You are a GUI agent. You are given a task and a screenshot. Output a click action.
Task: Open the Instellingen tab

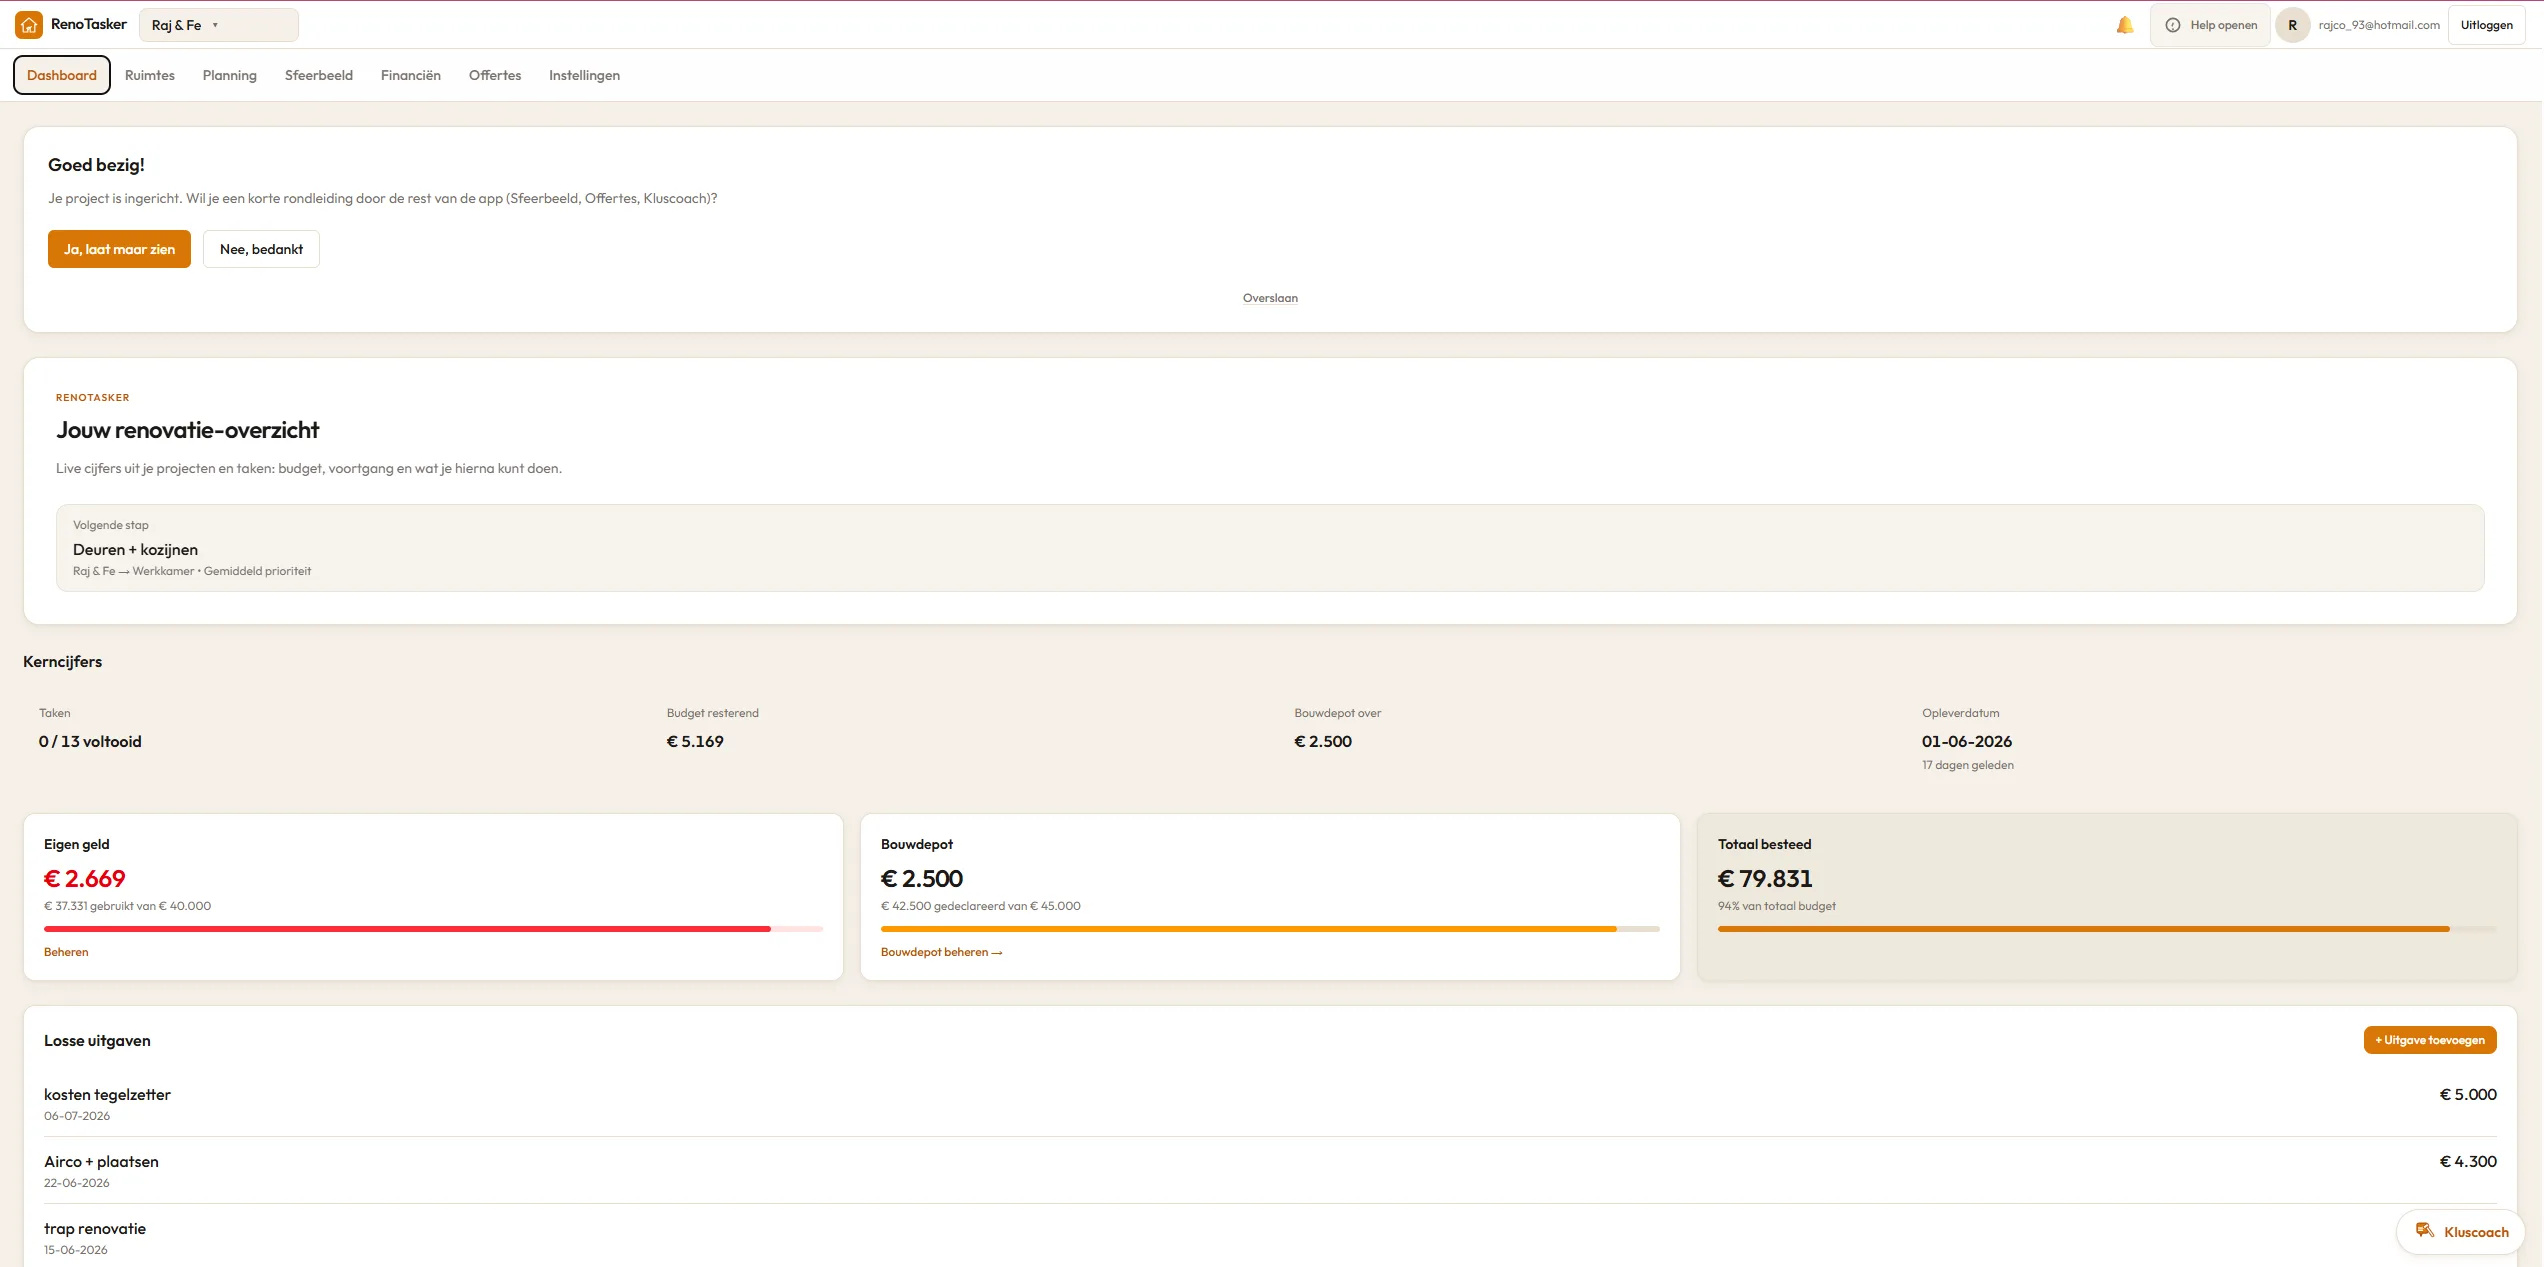click(x=584, y=75)
